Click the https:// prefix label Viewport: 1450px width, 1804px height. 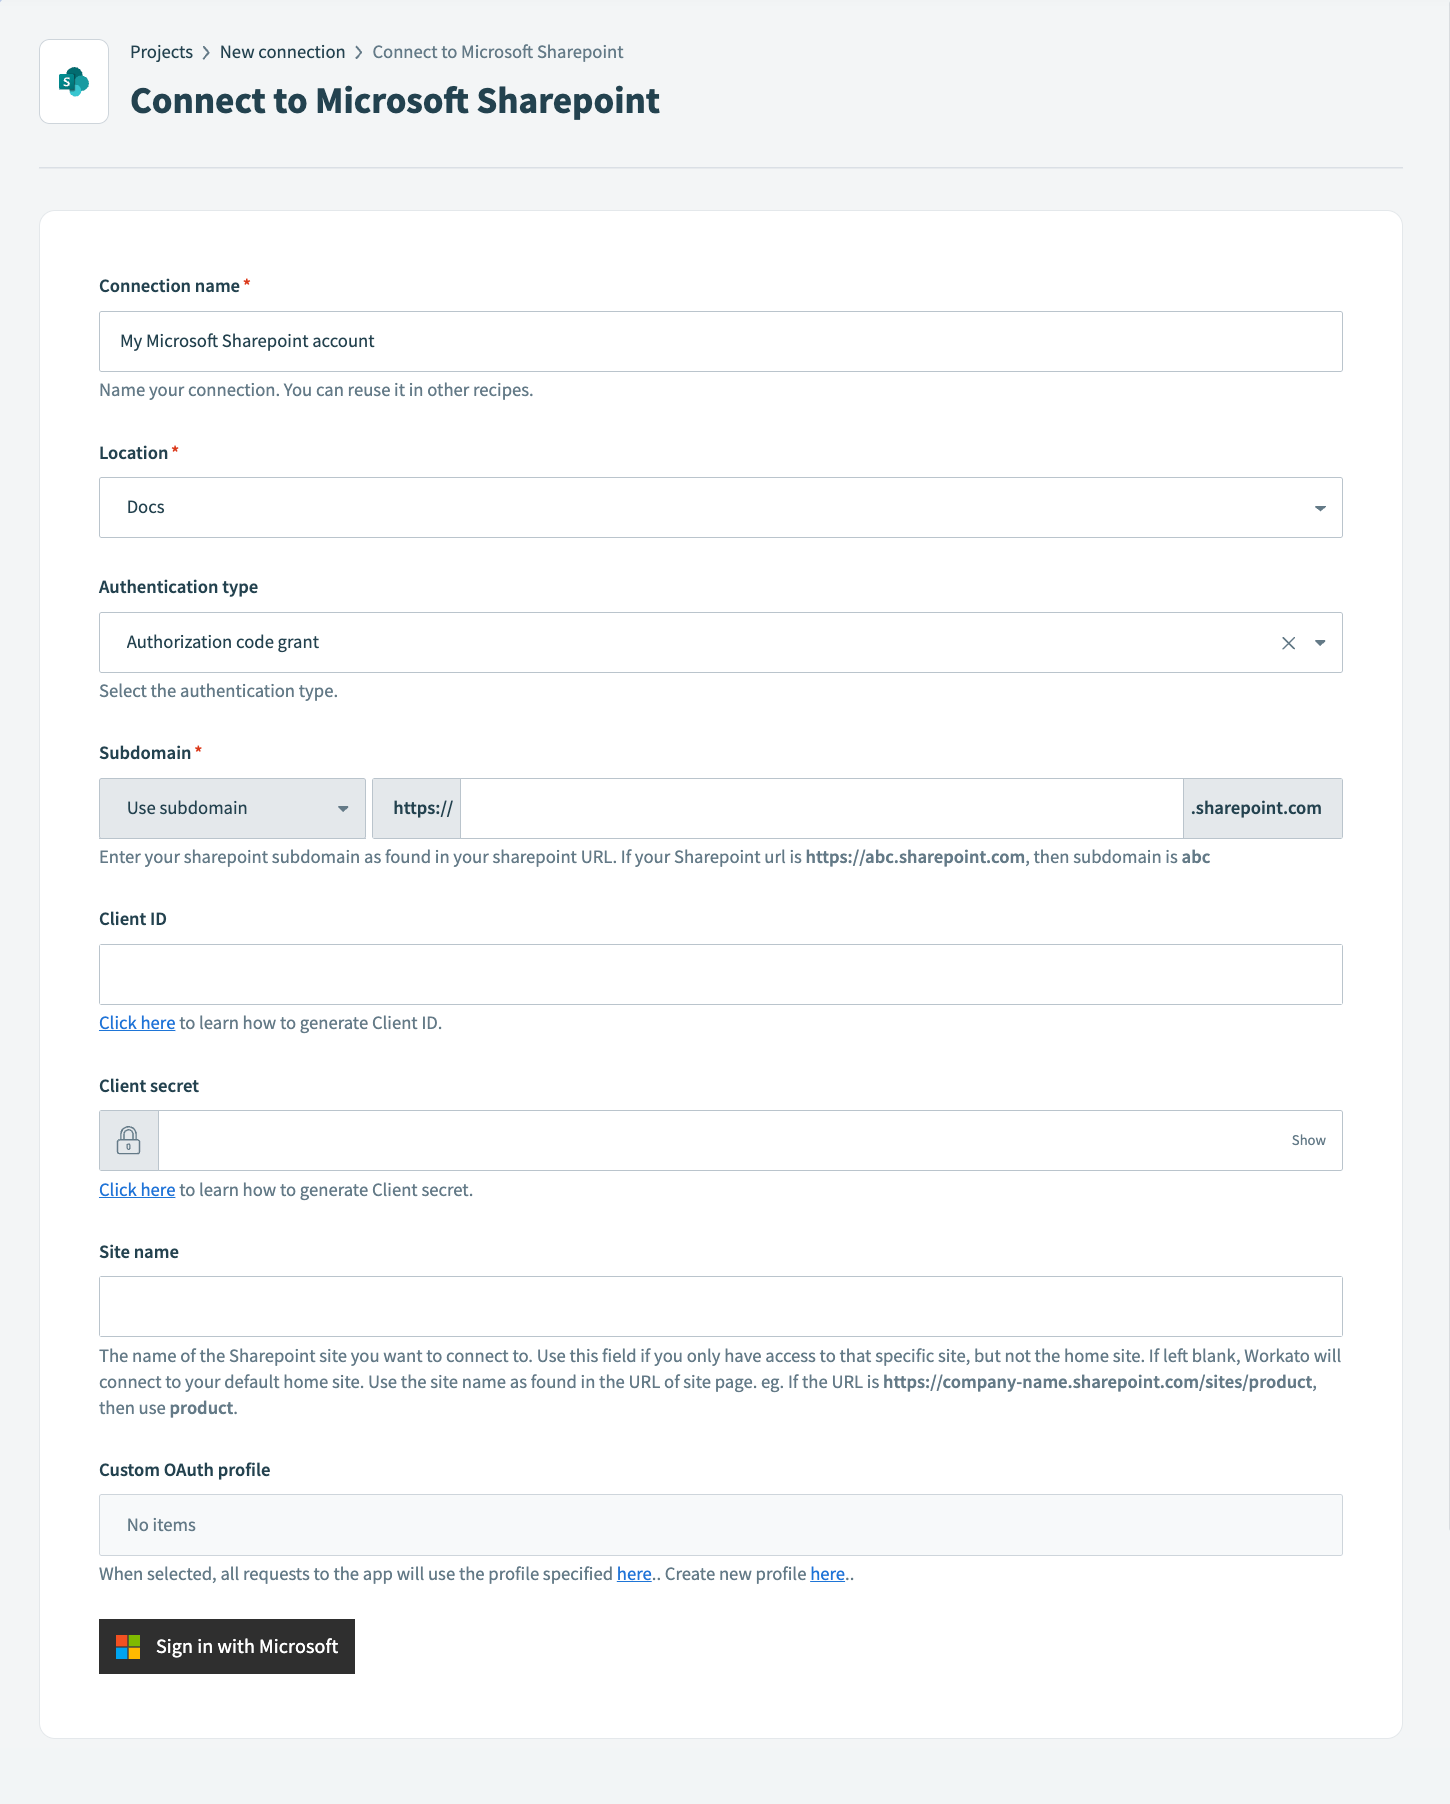pos(417,808)
